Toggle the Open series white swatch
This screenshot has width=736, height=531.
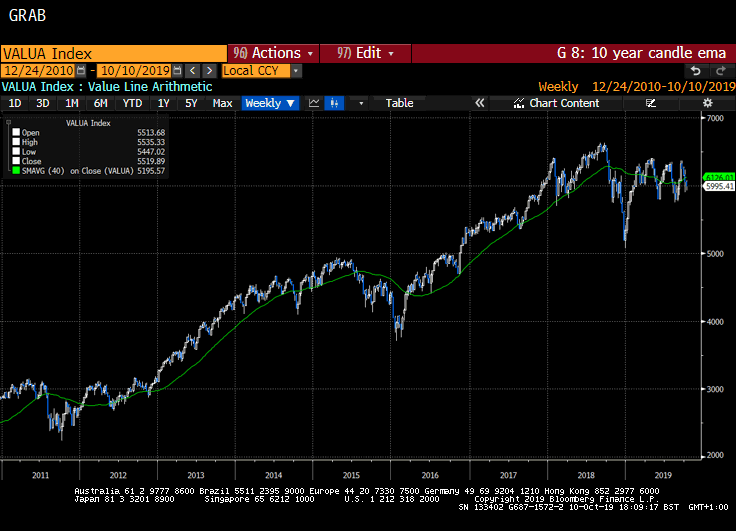(16, 132)
